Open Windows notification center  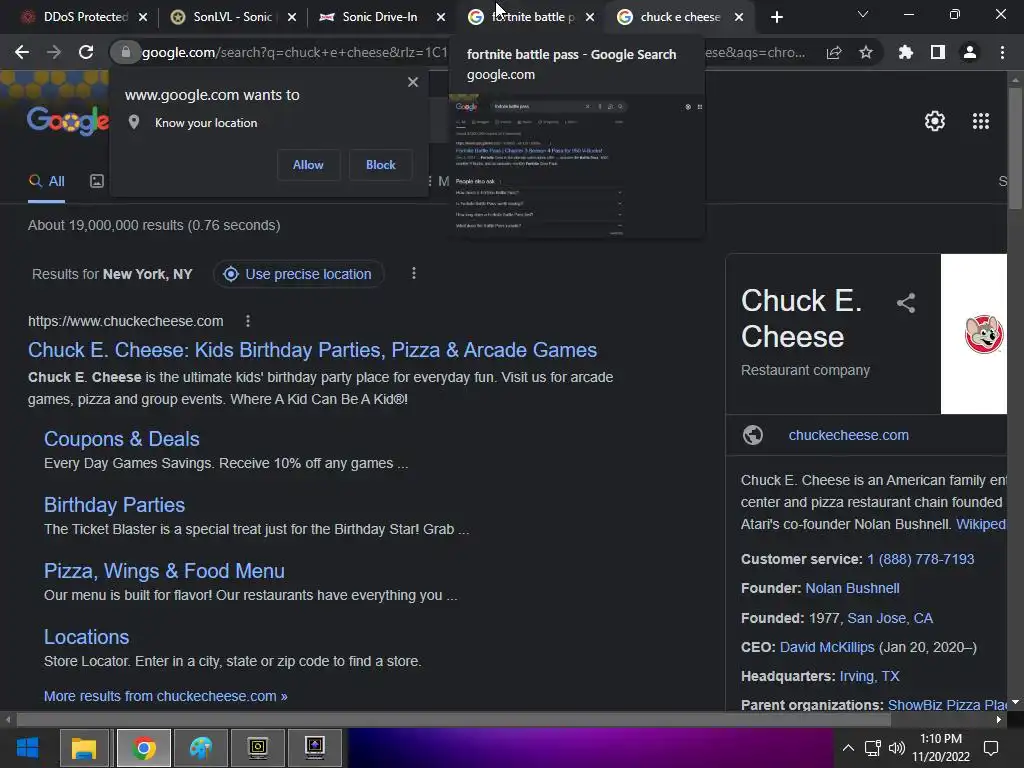[991, 748]
